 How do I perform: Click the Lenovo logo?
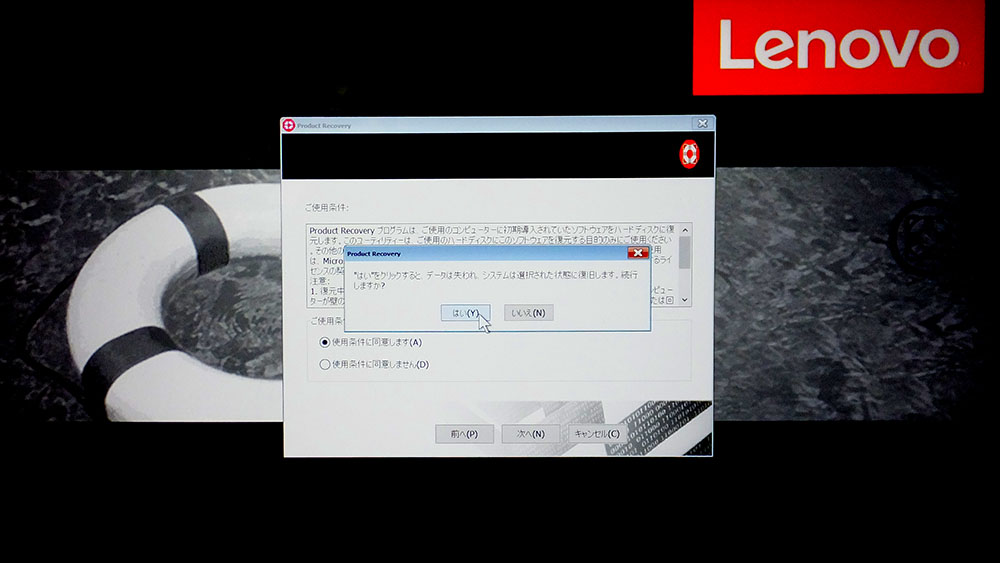[x=838, y=47]
